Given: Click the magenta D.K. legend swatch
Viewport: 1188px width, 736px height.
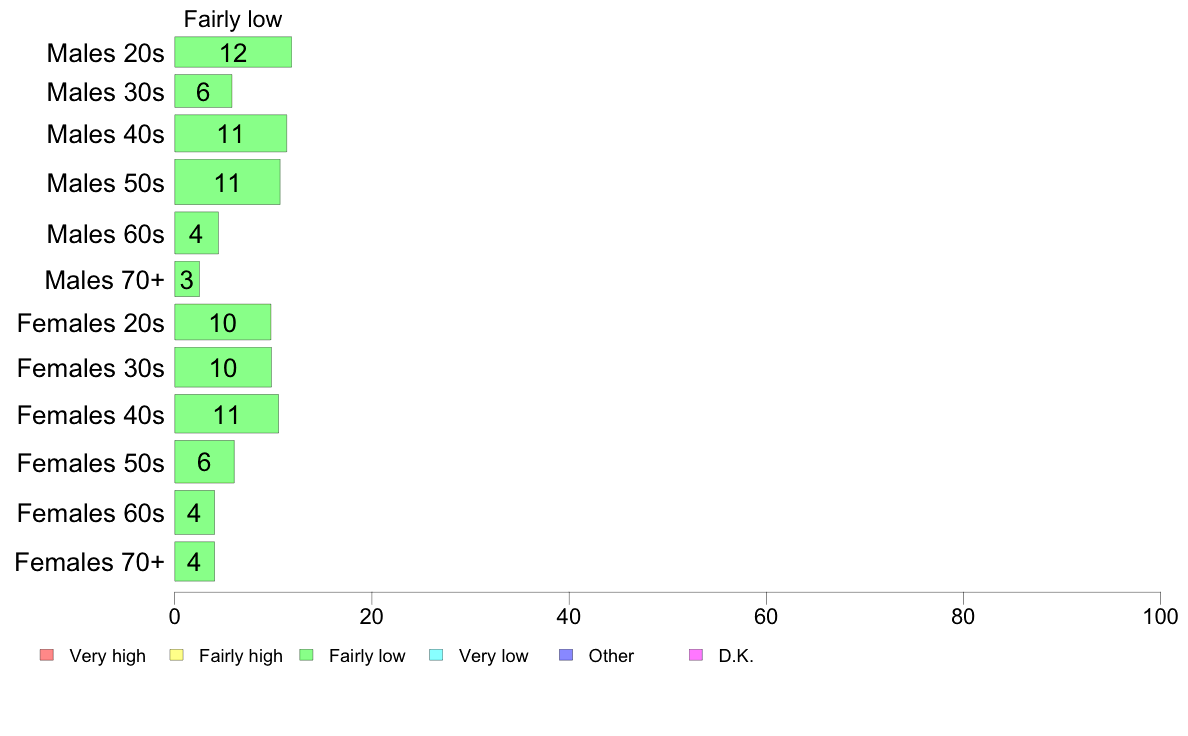Looking at the screenshot, I should tap(696, 655).
